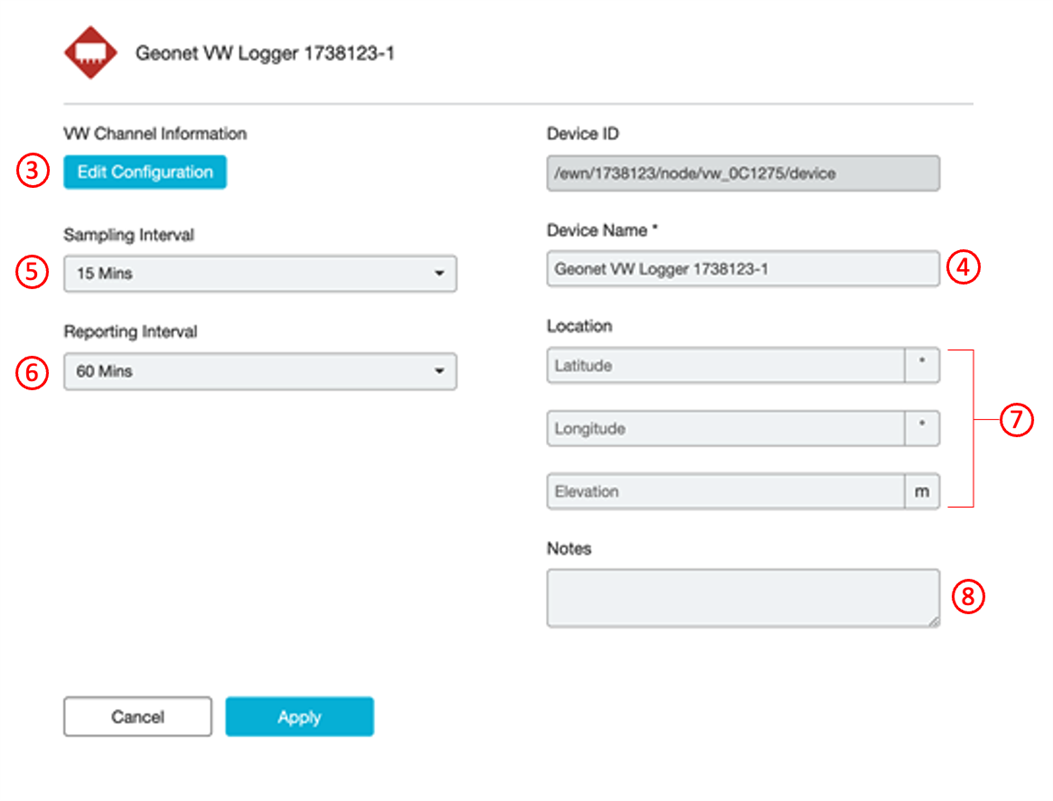Click the Location label
This screenshot has height=801, width=1053.
(580, 326)
